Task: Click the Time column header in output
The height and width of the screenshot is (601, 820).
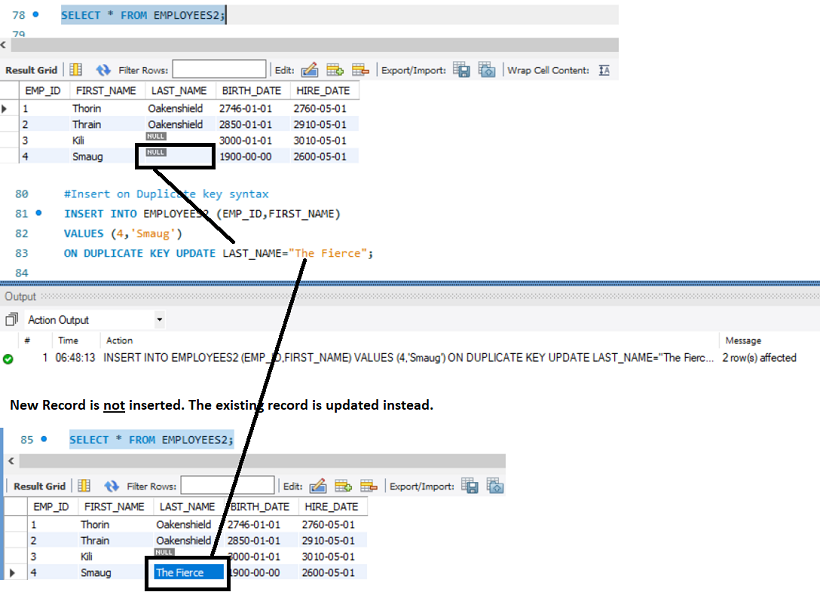Action: point(68,340)
